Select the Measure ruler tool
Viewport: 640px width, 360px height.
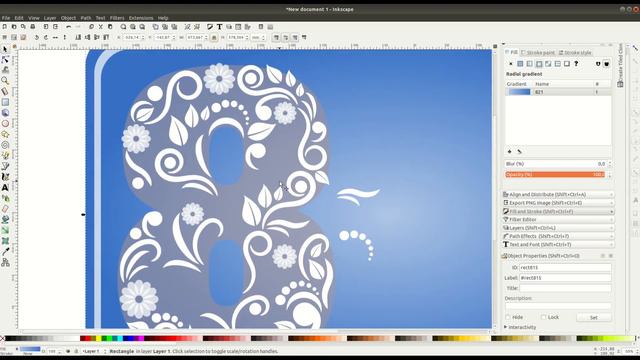[x=5, y=91]
